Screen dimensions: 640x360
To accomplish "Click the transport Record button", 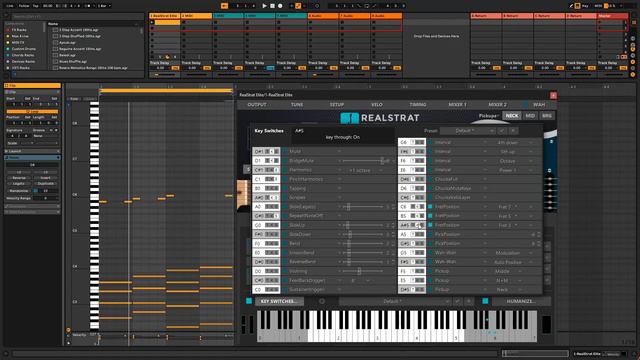I will pos(280,6).
